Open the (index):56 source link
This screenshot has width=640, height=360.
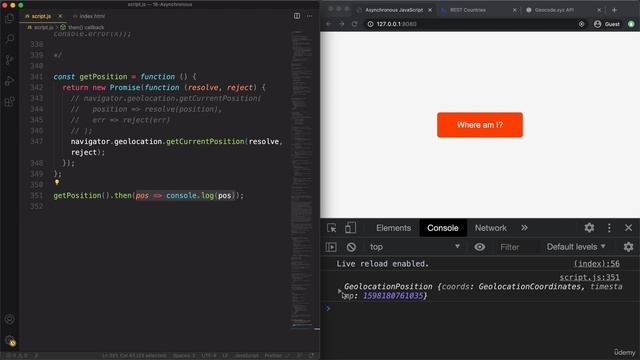(x=596, y=264)
